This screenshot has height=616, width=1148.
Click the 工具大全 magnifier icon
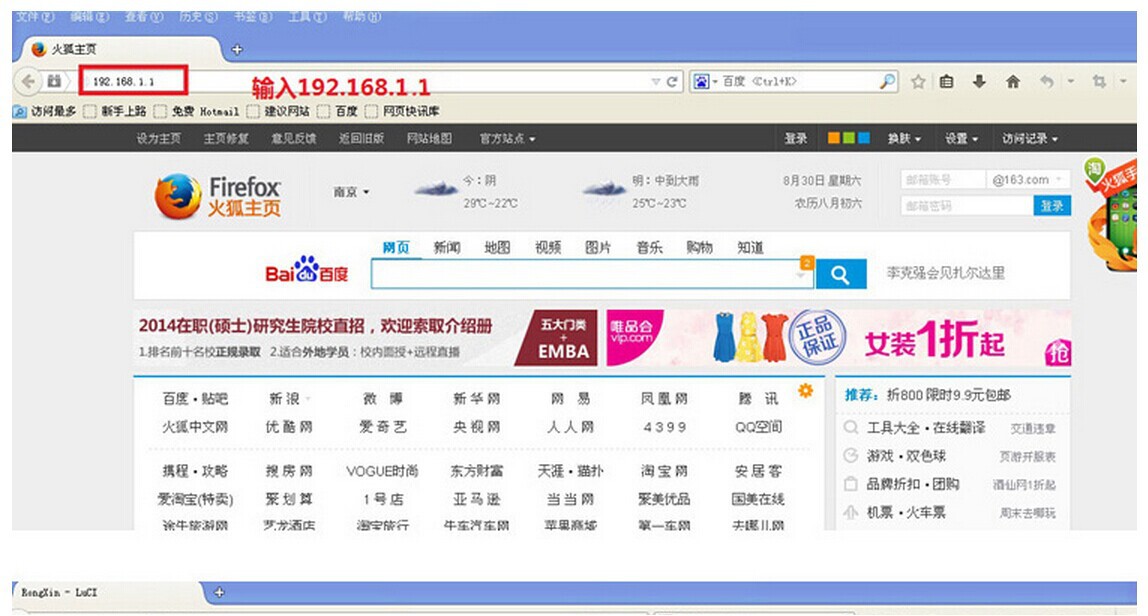click(x=851, y=428)
